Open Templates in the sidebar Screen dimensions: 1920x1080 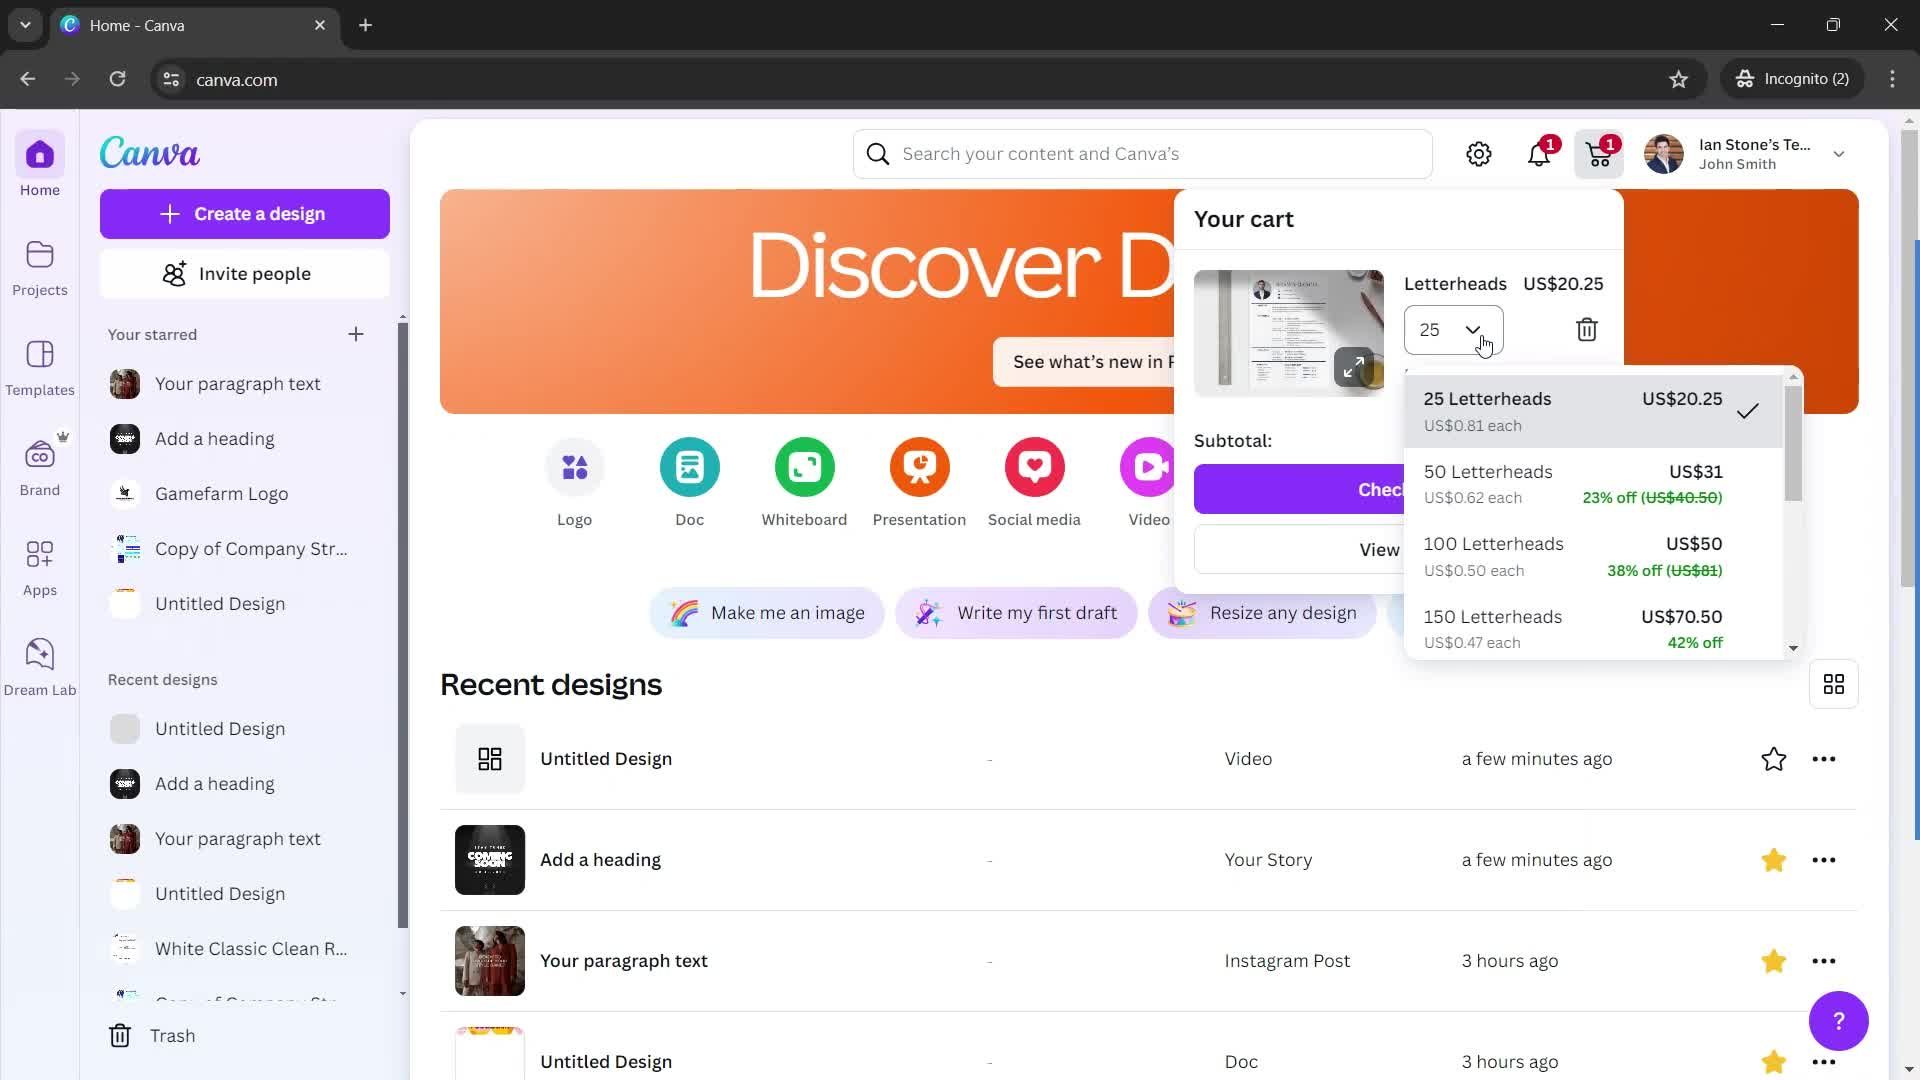[x=40, y=368]
